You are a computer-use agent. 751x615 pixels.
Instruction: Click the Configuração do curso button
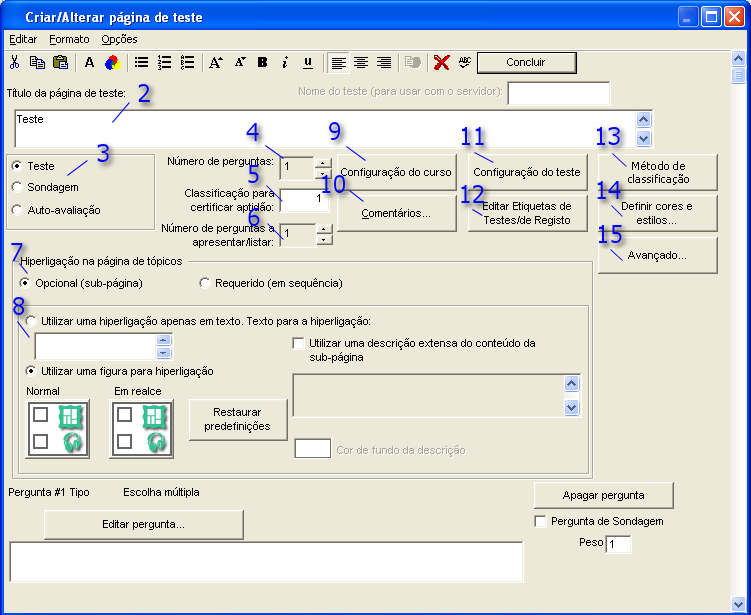(x=396, y=172)
